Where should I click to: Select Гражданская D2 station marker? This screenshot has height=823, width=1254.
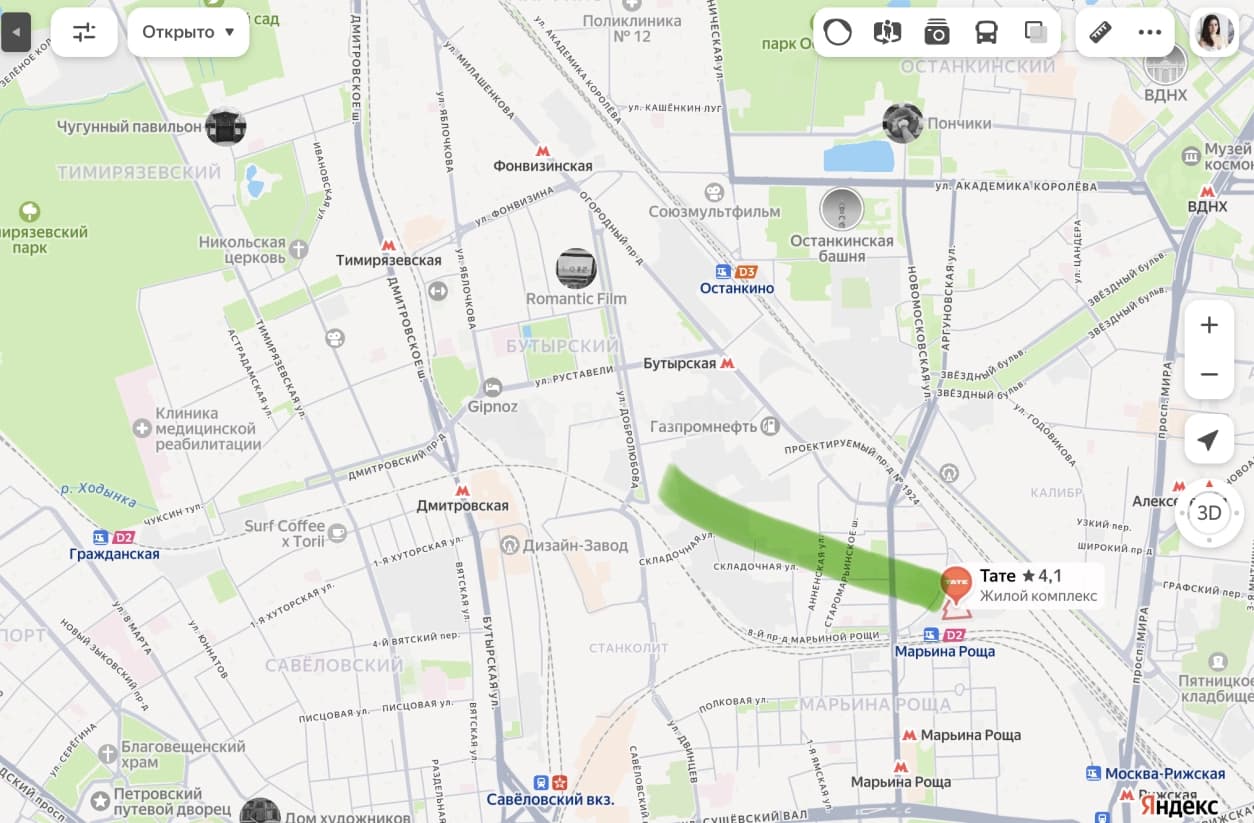[x=113, y=537]
